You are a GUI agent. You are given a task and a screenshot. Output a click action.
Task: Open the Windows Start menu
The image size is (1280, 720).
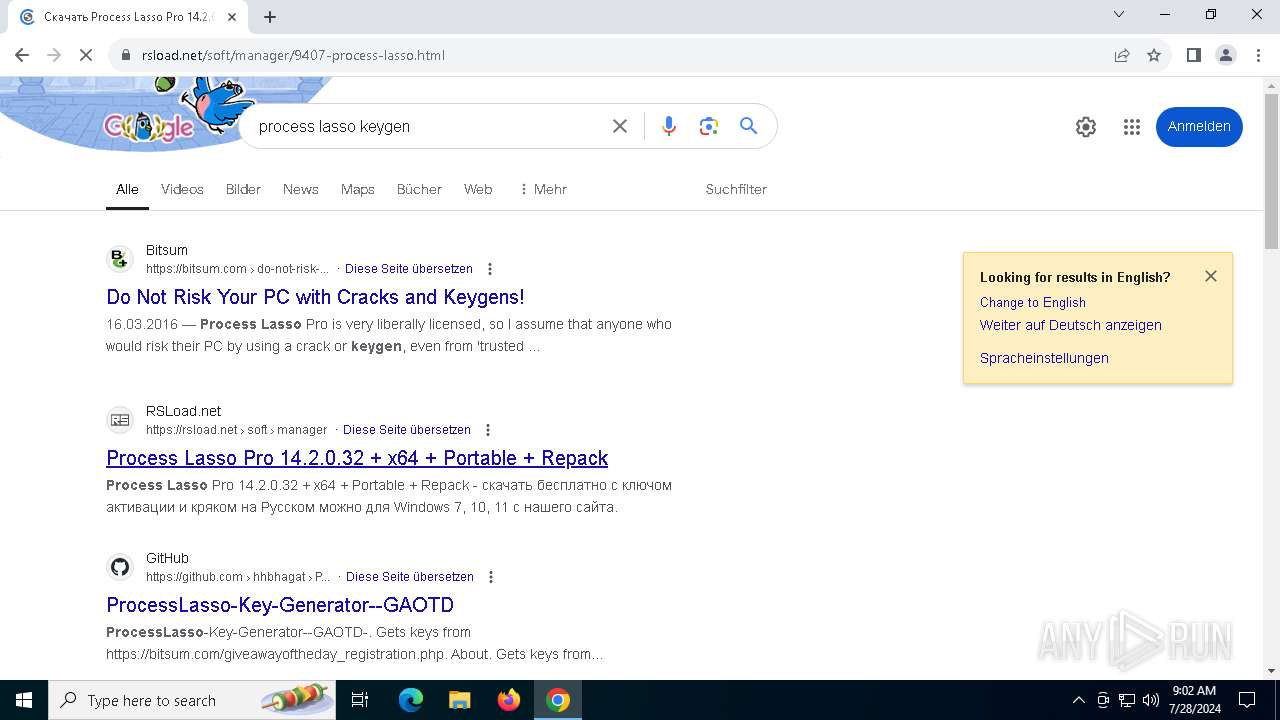(x=24, y=700)
